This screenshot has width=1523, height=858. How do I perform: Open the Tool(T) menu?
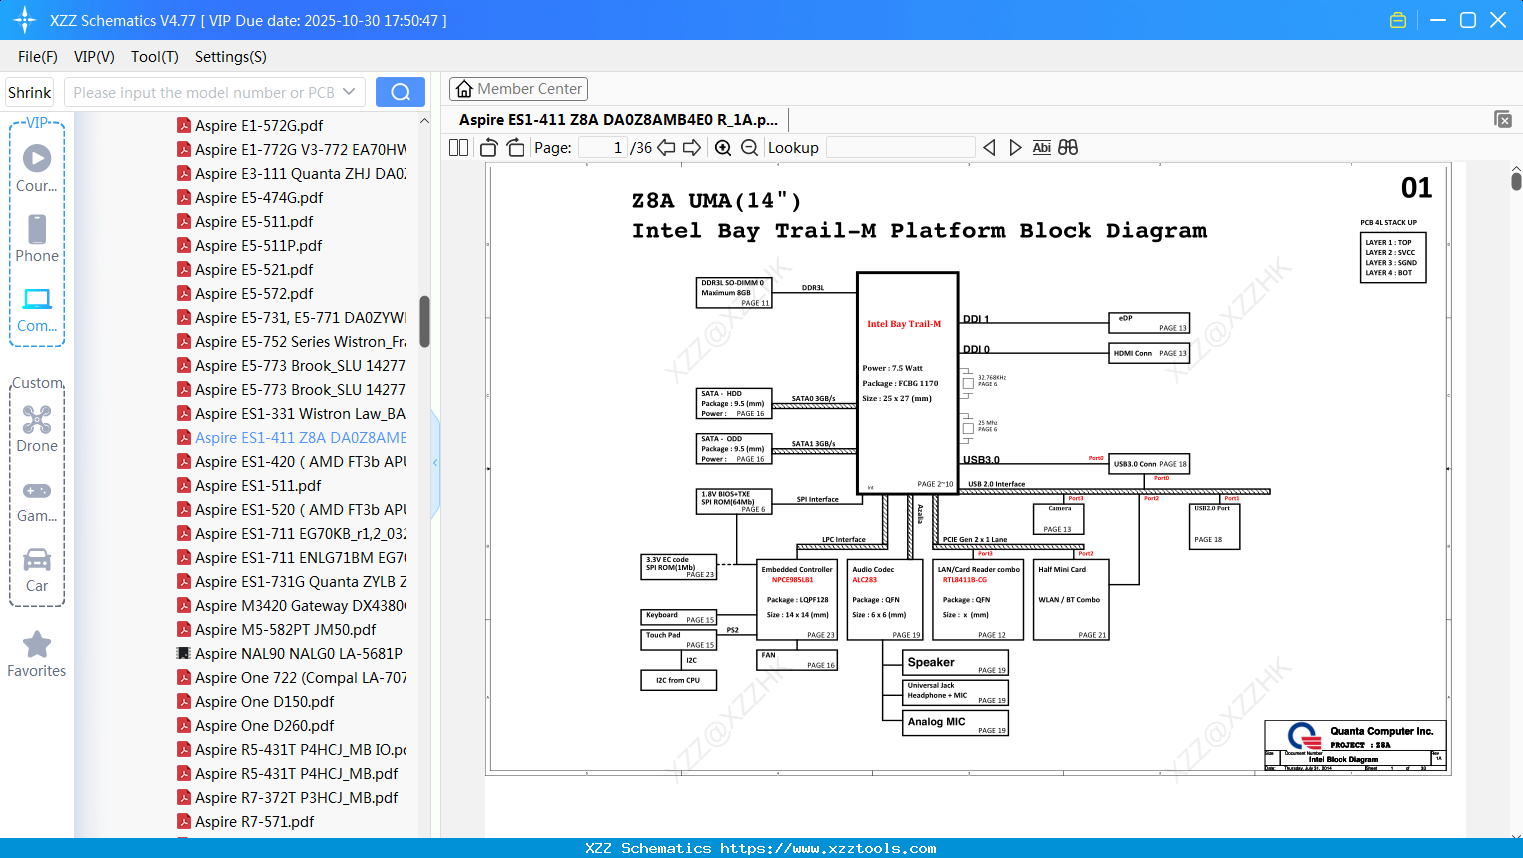click(x=154, y=57)
